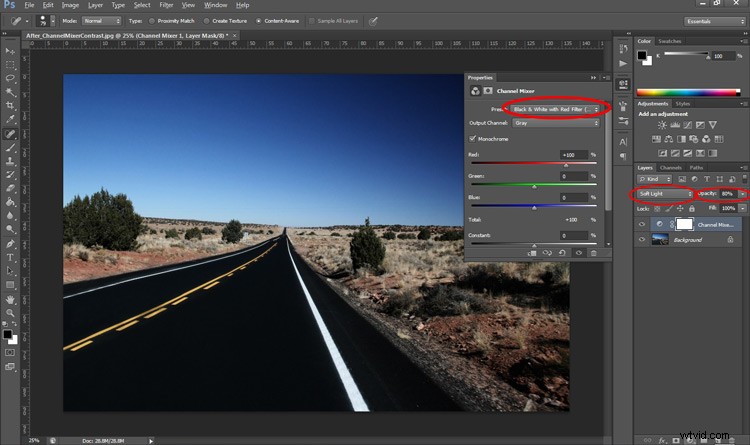Image resolution: width=750 pixels, height=445 pixels.
Task: Select the Rectangular Marquee tool
Action: click(x=10, y=65)
